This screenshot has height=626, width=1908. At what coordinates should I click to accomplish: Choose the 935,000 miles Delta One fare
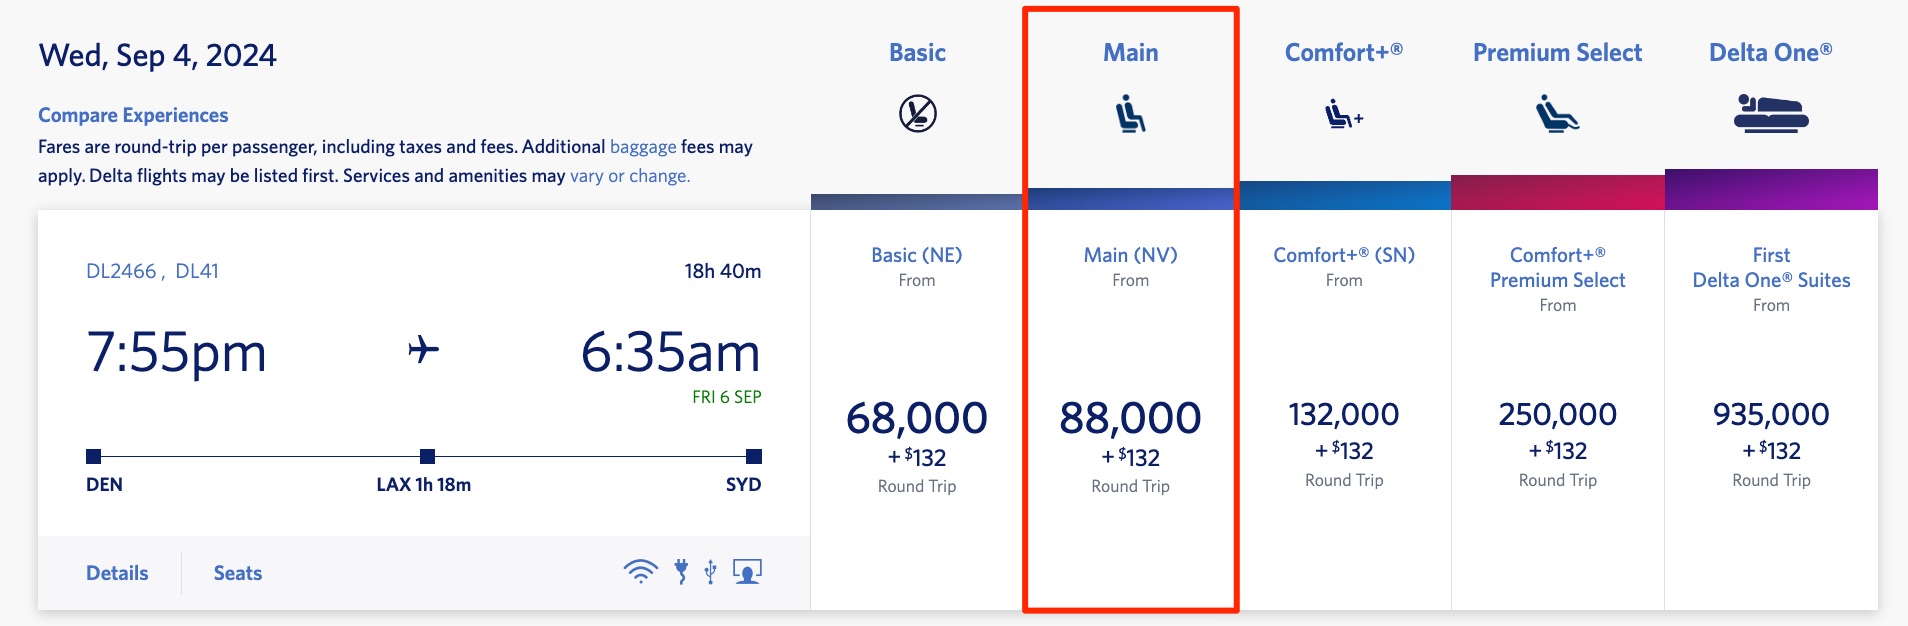coord(1770,414)
